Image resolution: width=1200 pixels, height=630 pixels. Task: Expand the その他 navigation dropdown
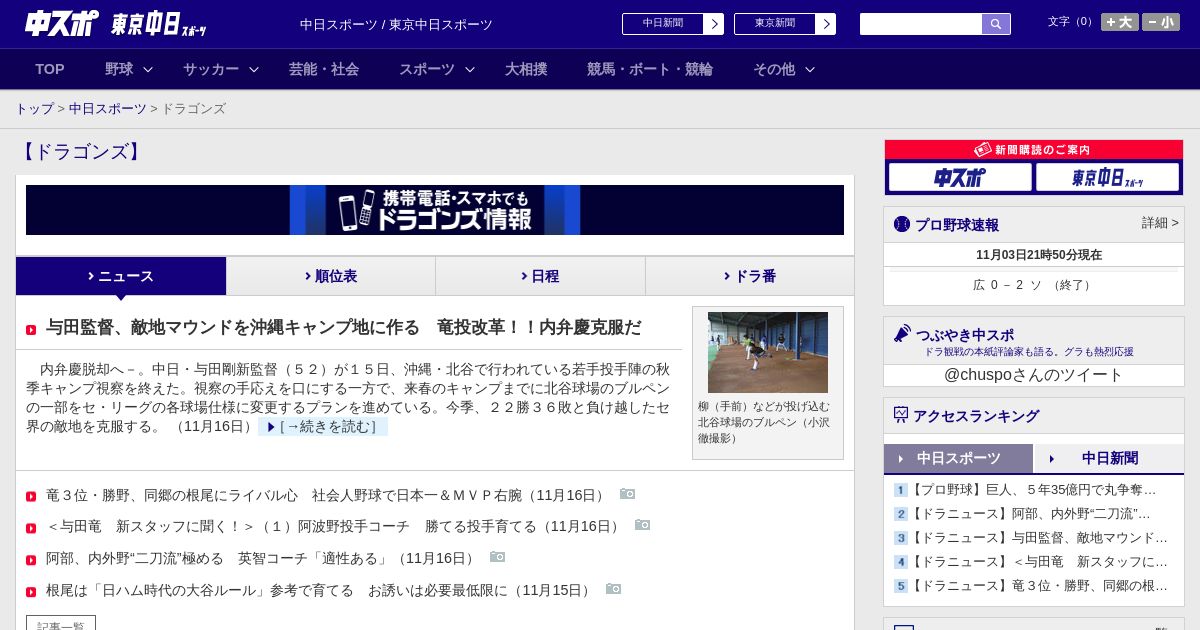(784, 69)
